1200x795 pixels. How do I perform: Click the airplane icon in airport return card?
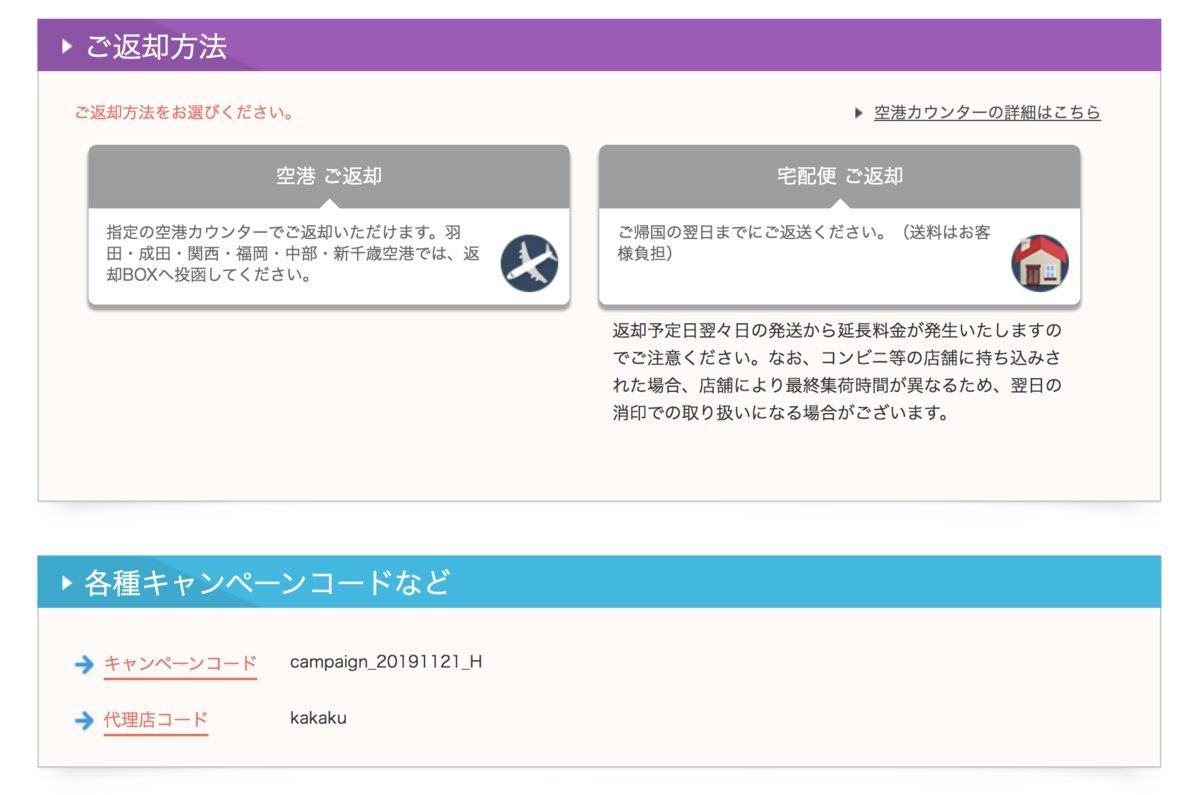point(529,263)
